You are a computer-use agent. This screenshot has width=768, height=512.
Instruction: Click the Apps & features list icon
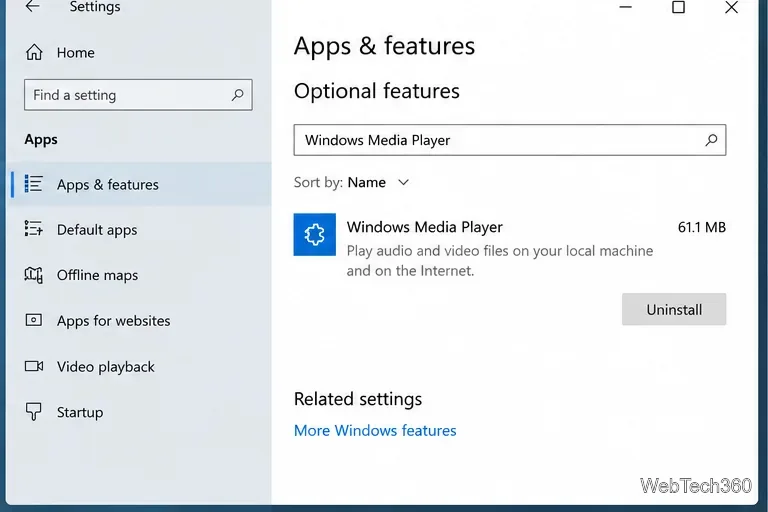(x=34, y=184)
